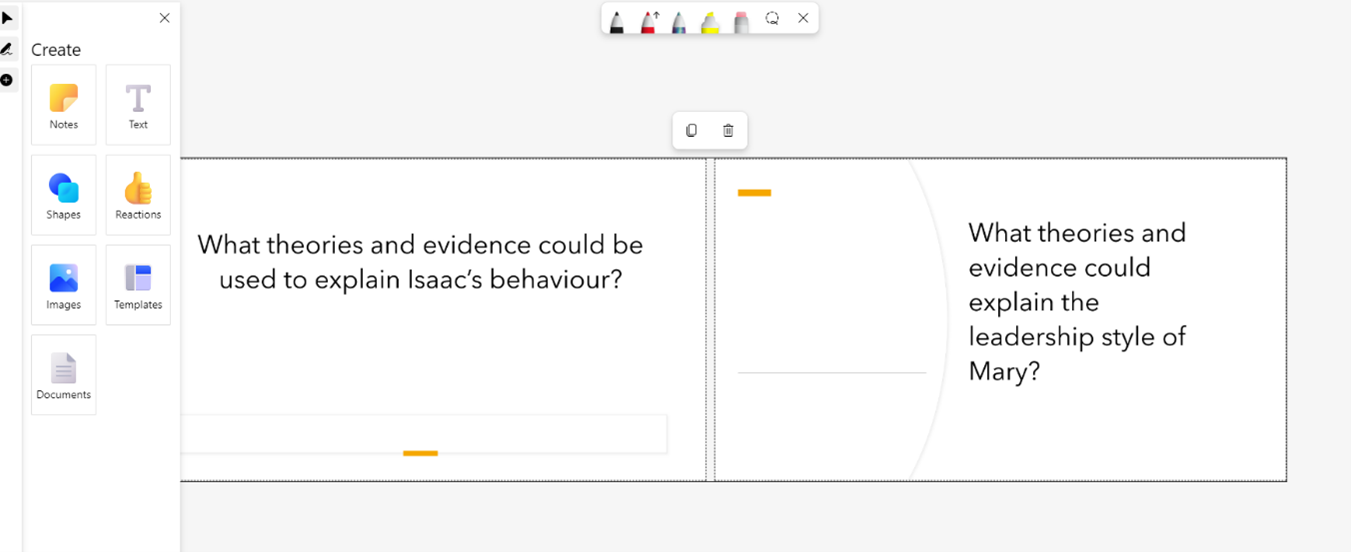Switch to the select pointer mode
Screen dimensions: 1351x552
point(8,18)
